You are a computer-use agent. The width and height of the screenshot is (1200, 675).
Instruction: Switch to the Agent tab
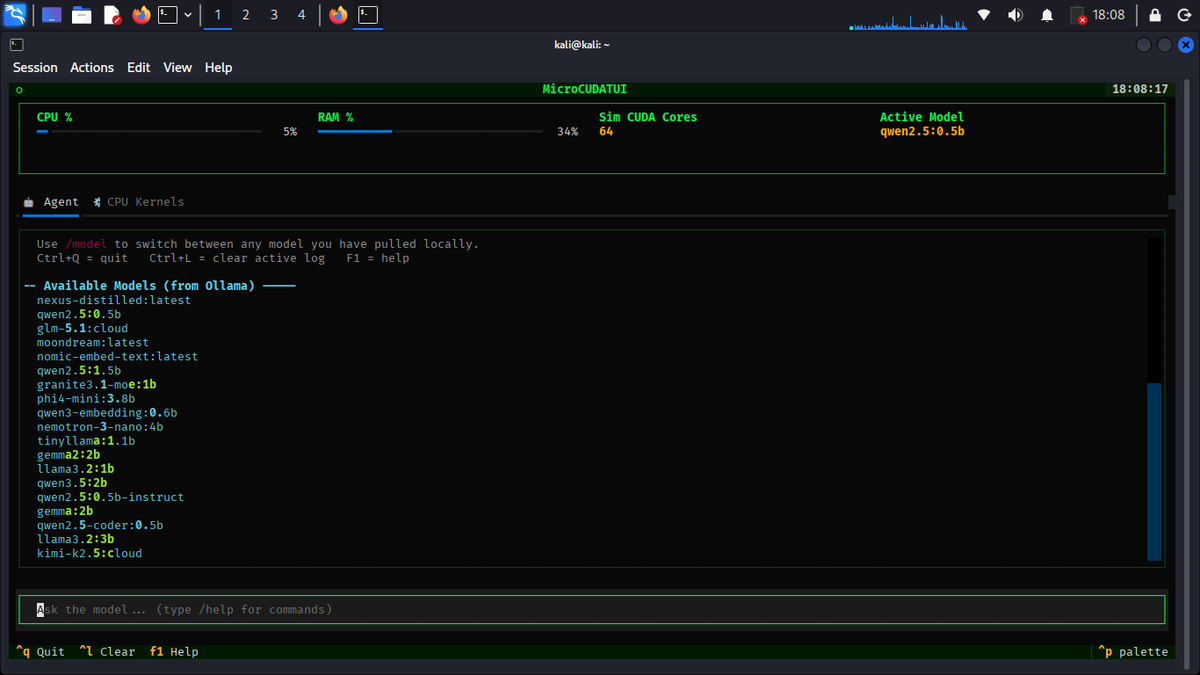pyautogui.click(x=51, y=202)
